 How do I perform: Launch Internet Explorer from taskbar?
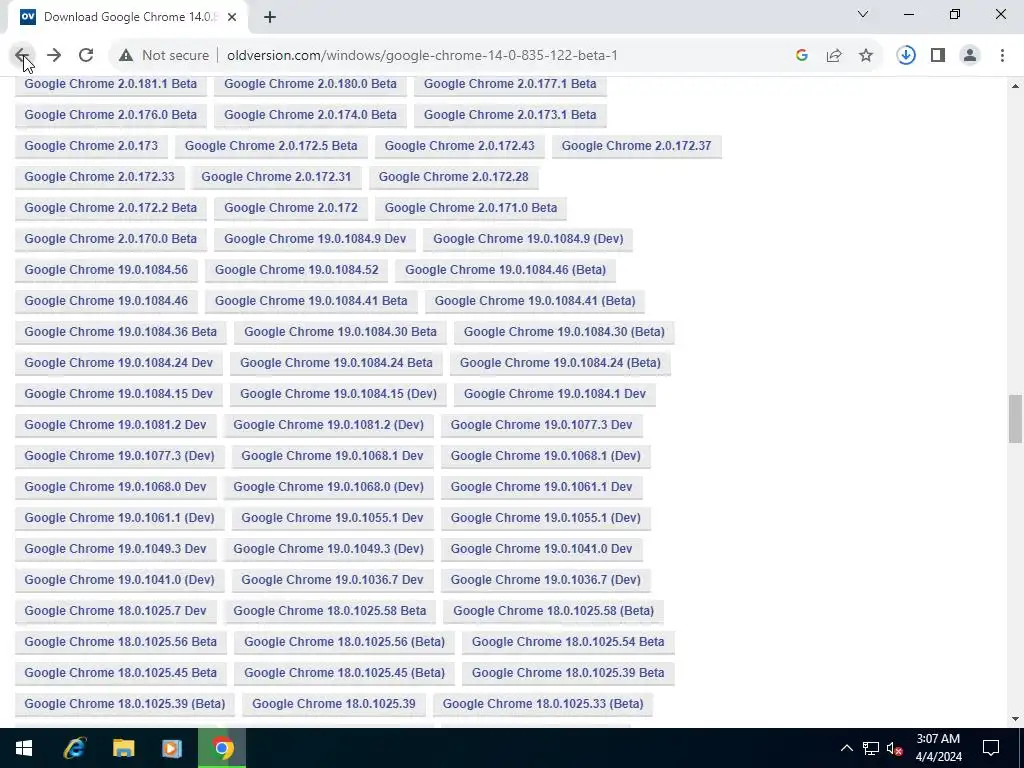coord(74,748)
